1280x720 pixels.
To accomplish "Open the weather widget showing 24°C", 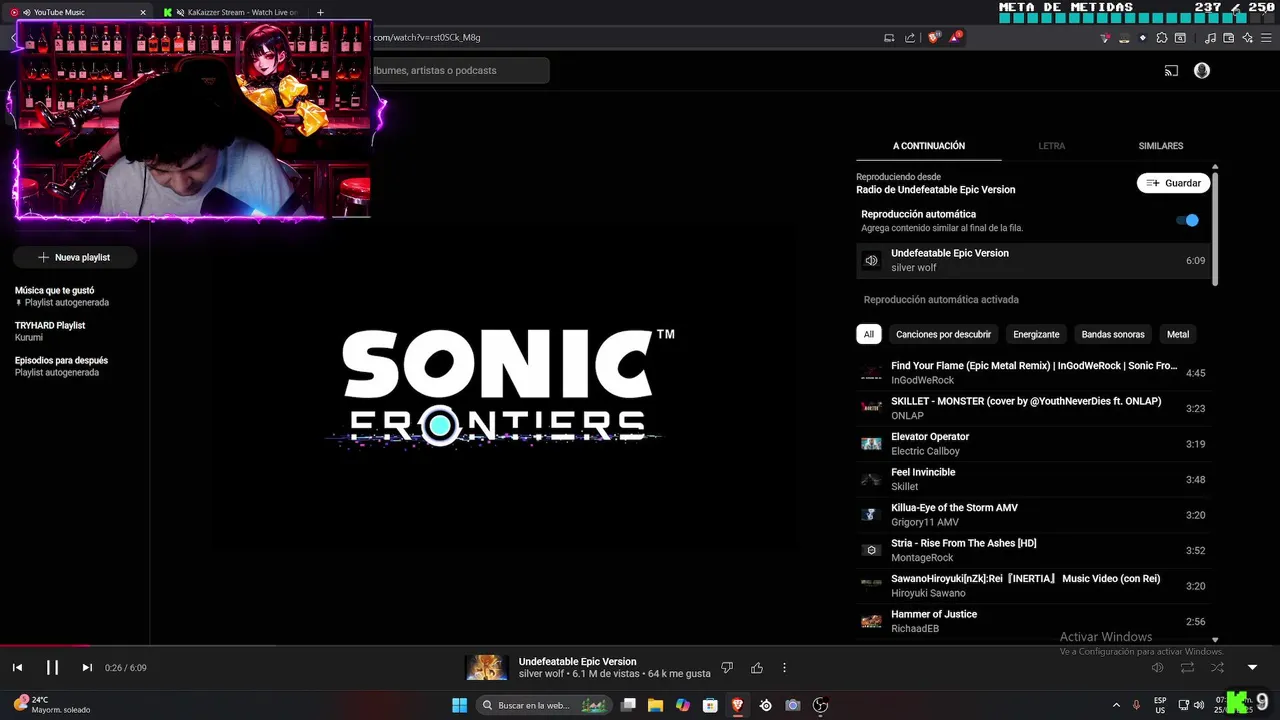I will click(x=52, y=705).
